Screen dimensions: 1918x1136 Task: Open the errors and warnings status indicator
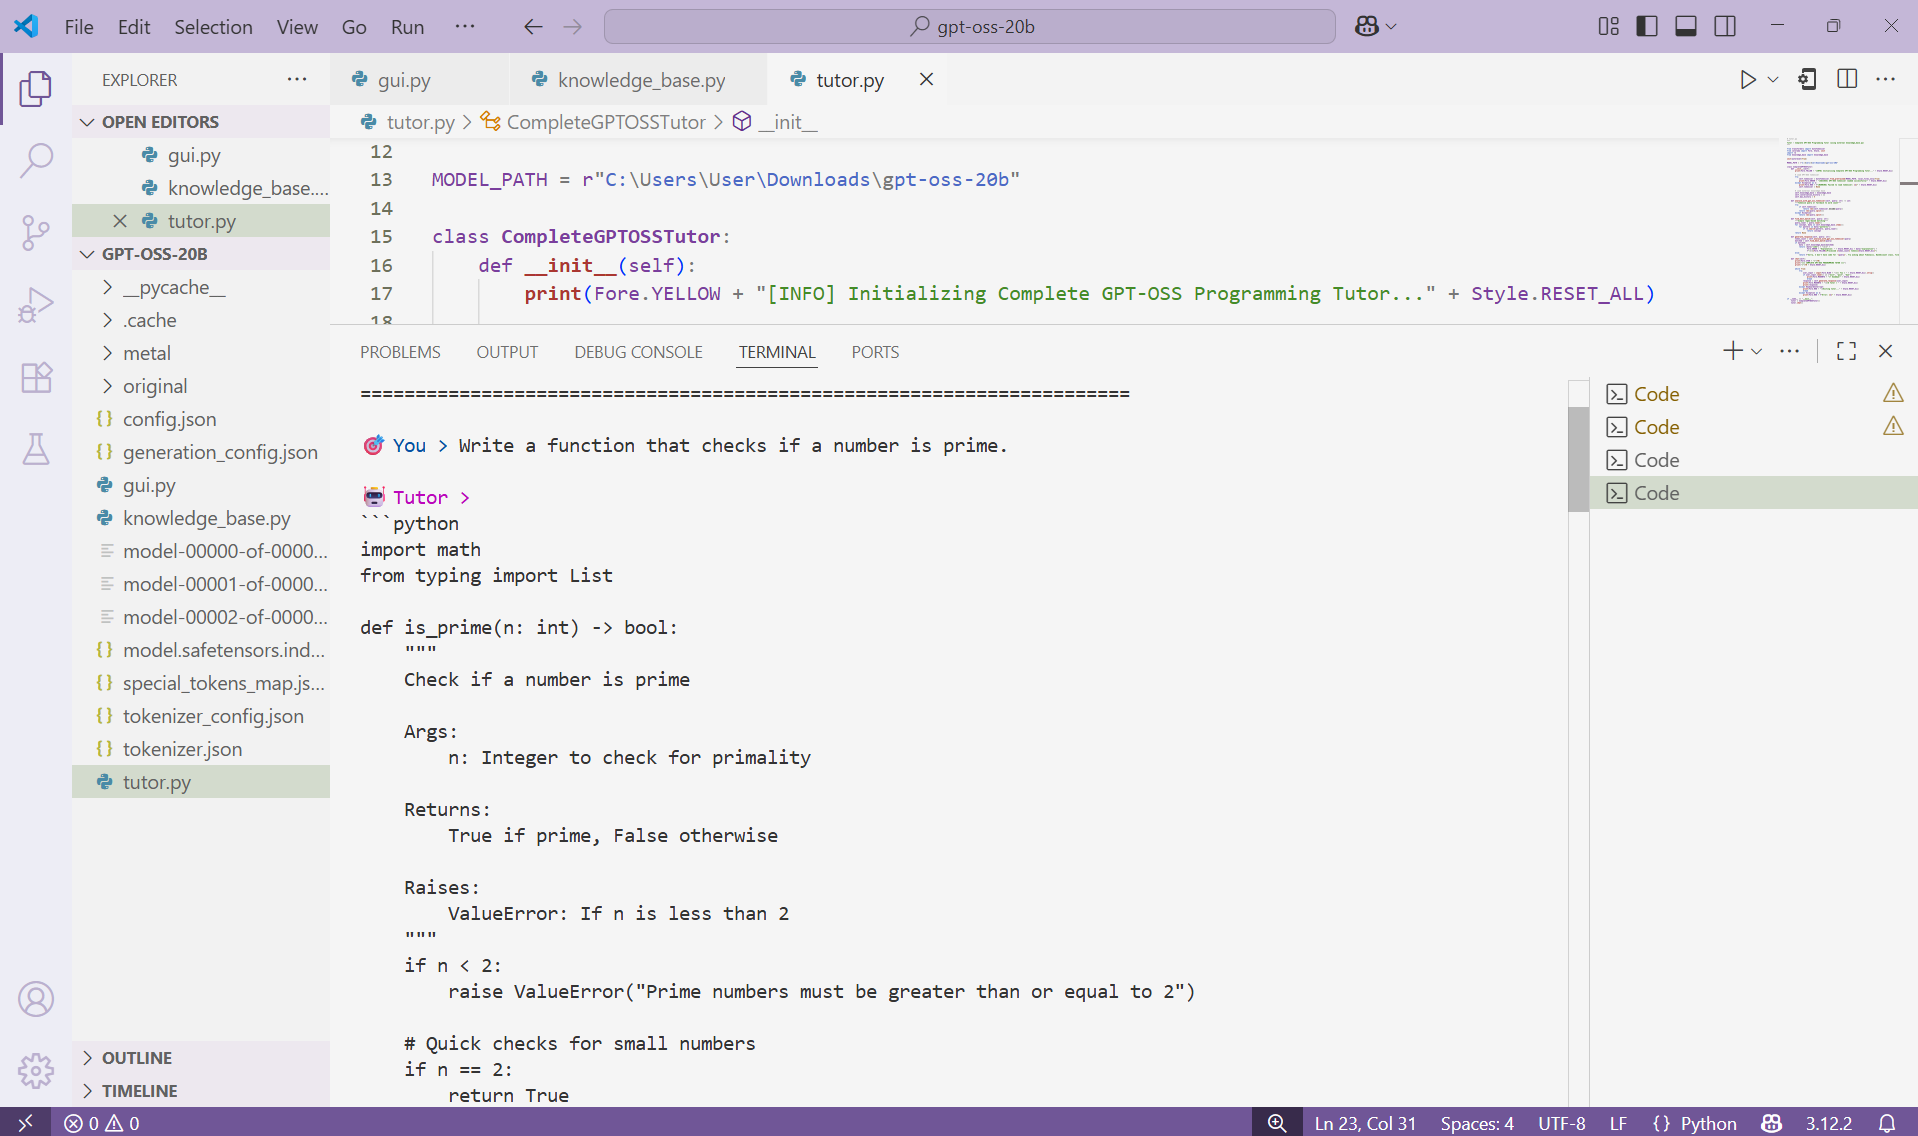(102, 1123)
